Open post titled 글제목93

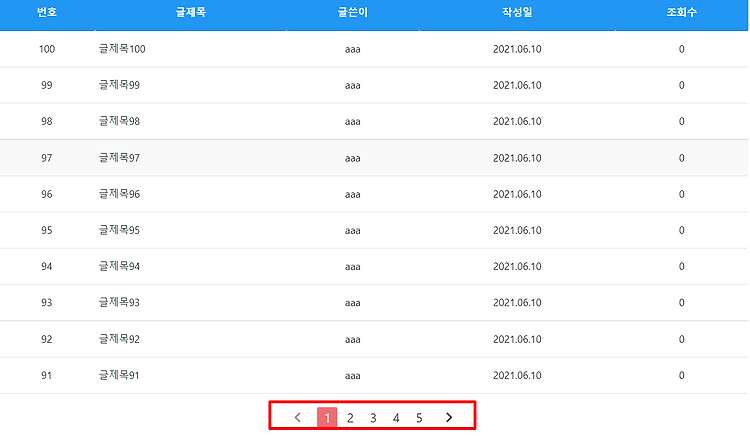tap(119, 303)
